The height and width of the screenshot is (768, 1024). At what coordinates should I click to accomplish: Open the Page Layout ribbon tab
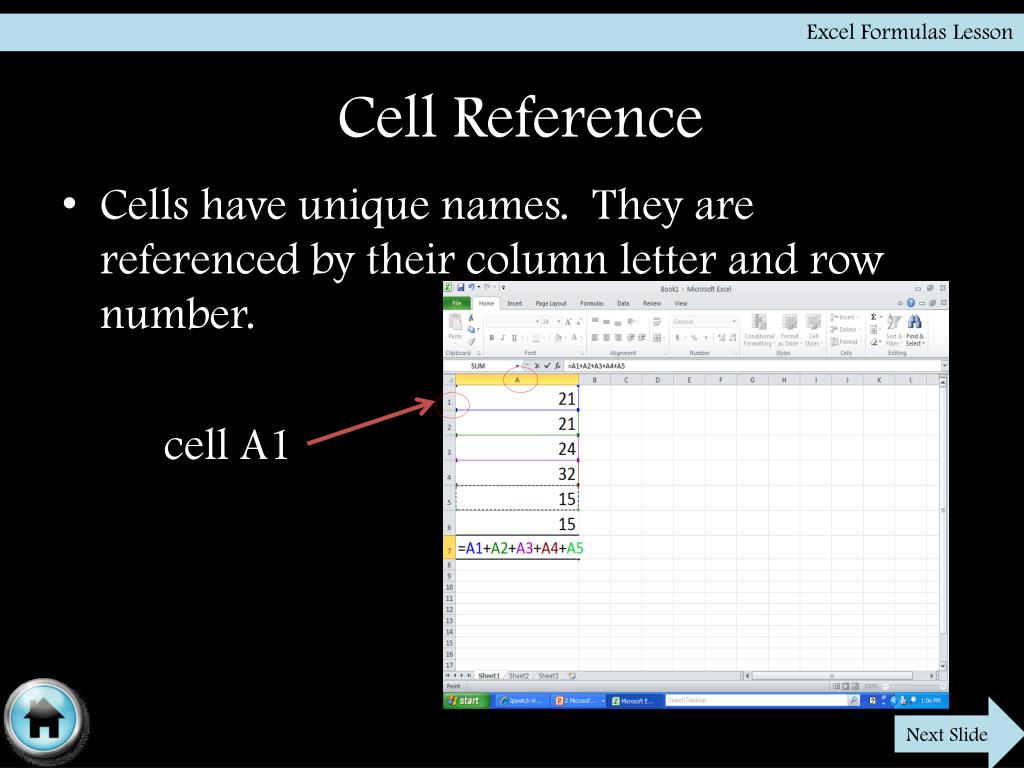[x=551, y=304]
